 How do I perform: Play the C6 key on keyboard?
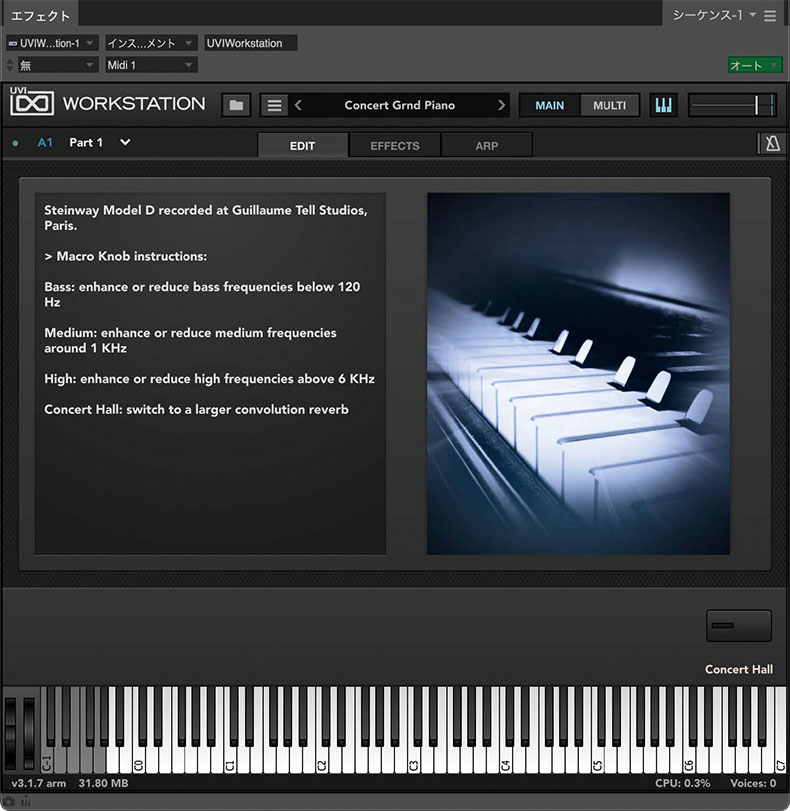(688, 760)
